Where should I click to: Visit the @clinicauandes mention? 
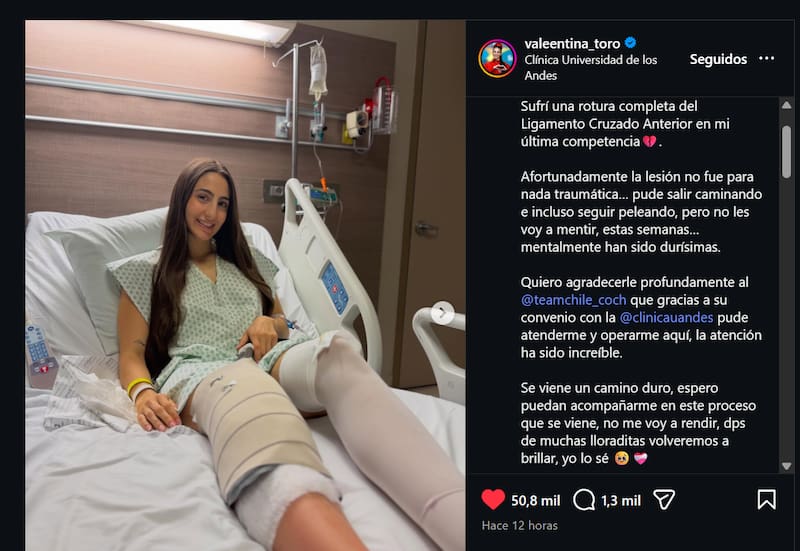click(666, 318)
